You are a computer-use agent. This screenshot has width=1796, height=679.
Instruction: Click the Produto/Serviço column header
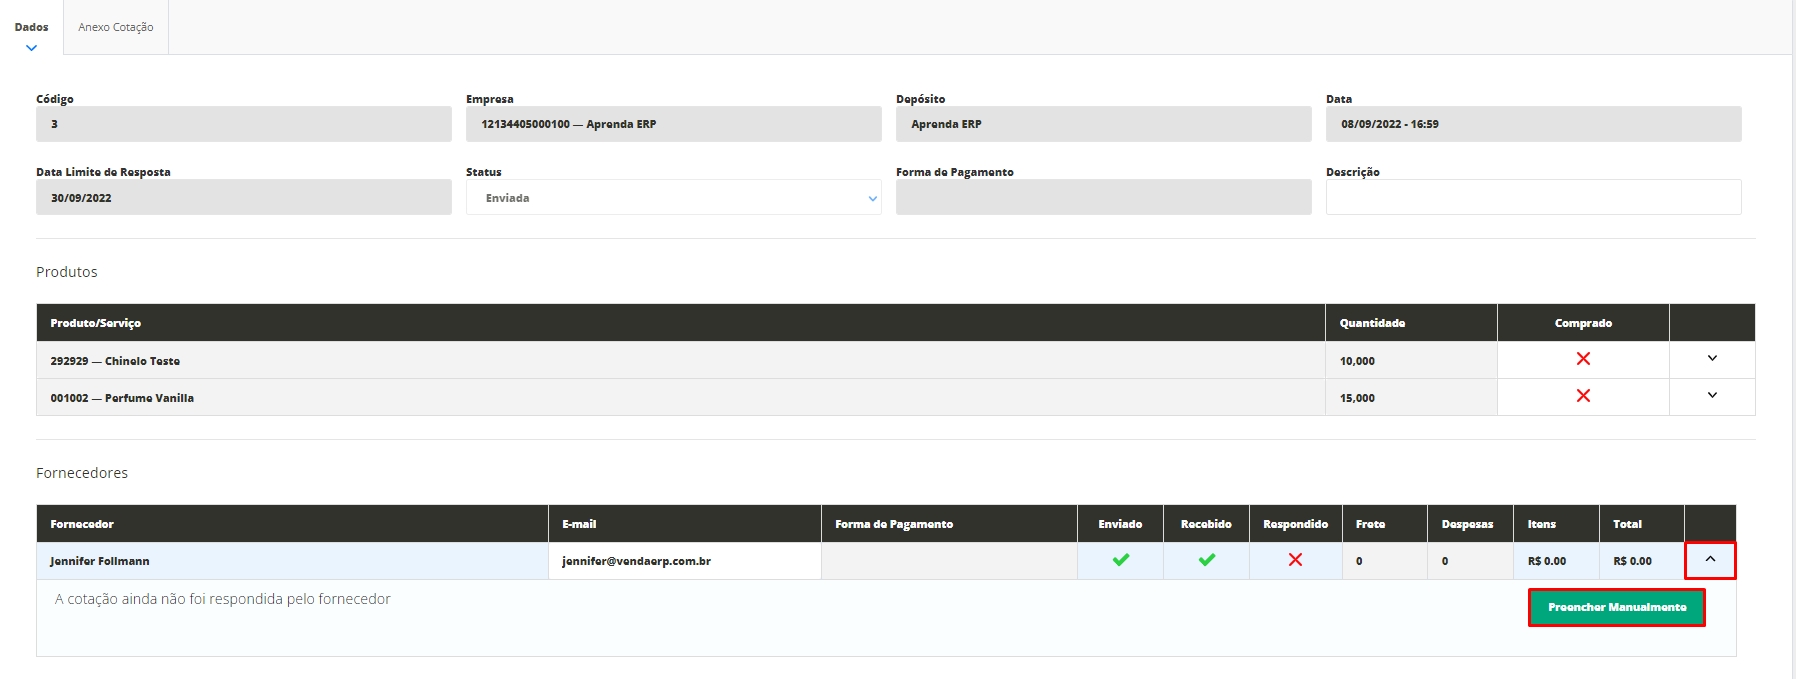96,323
